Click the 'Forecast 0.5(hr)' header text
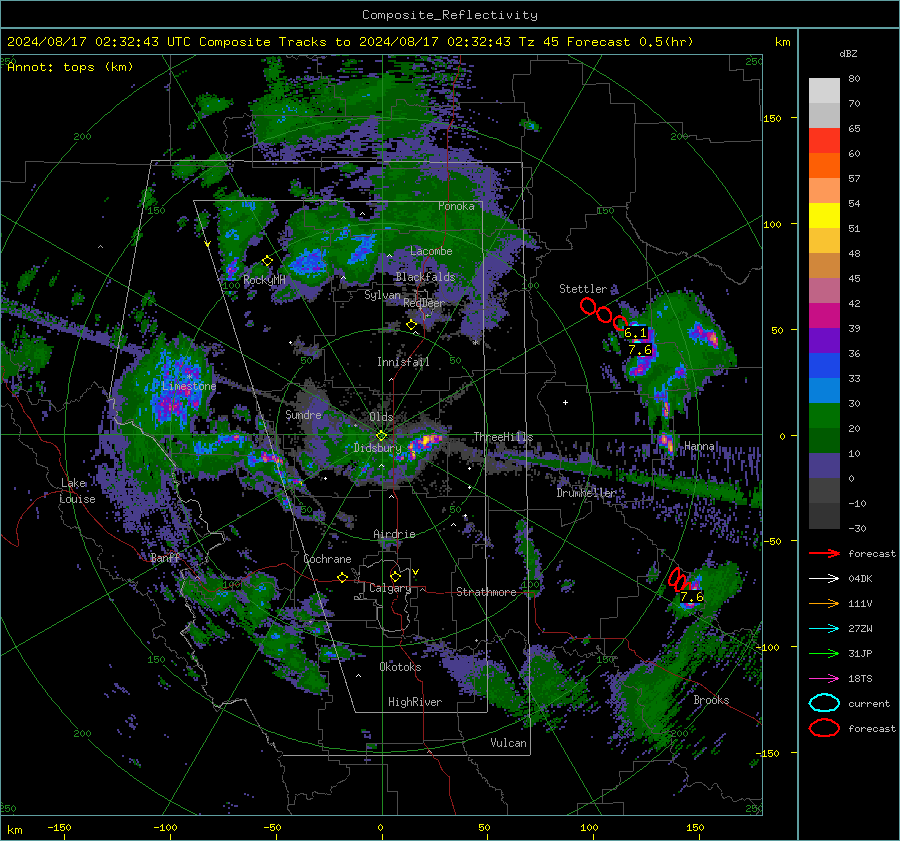Image resolution: width=900 pixels, height=841 pixels. point(630,42)
